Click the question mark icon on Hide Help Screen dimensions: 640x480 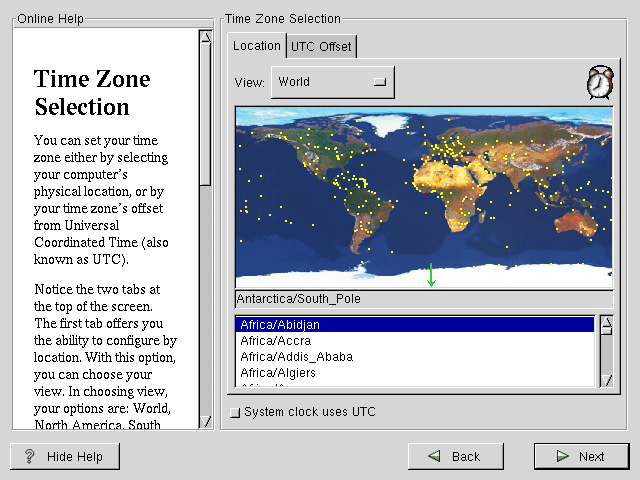[30, 456]
